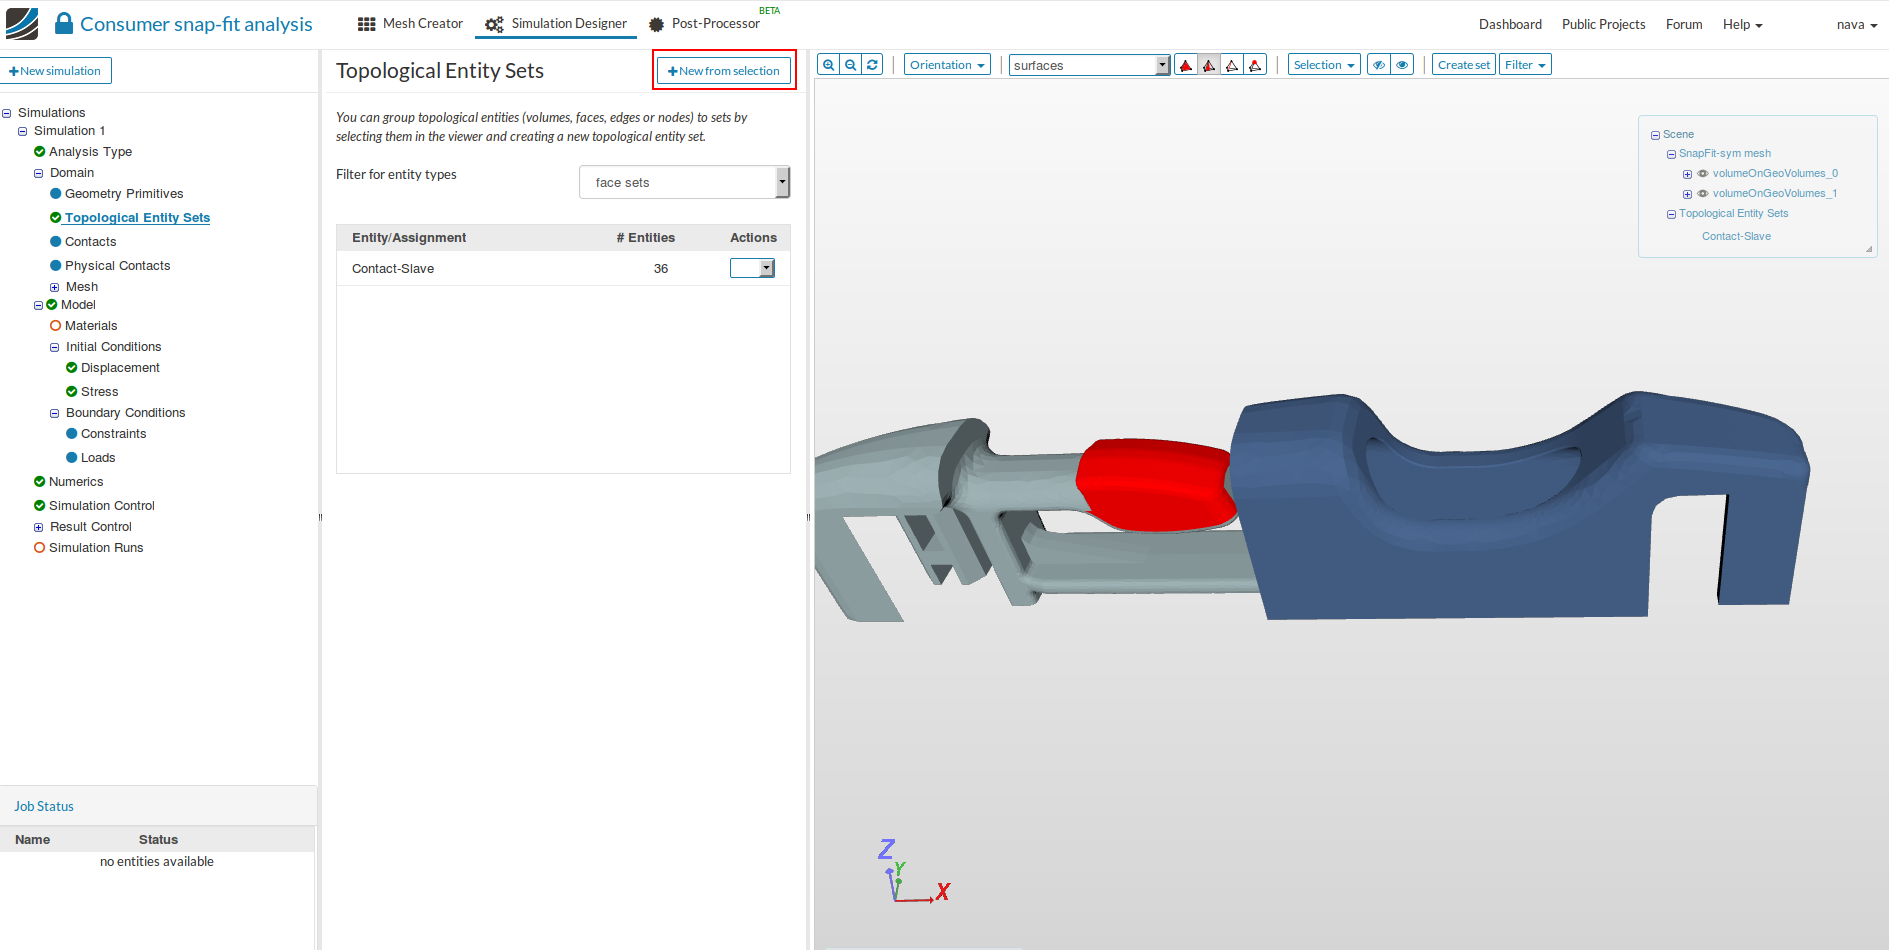This screenshot has height=950, width=1889.
Task: Open the face sets entity type filter
Action: tap(684, 182)
